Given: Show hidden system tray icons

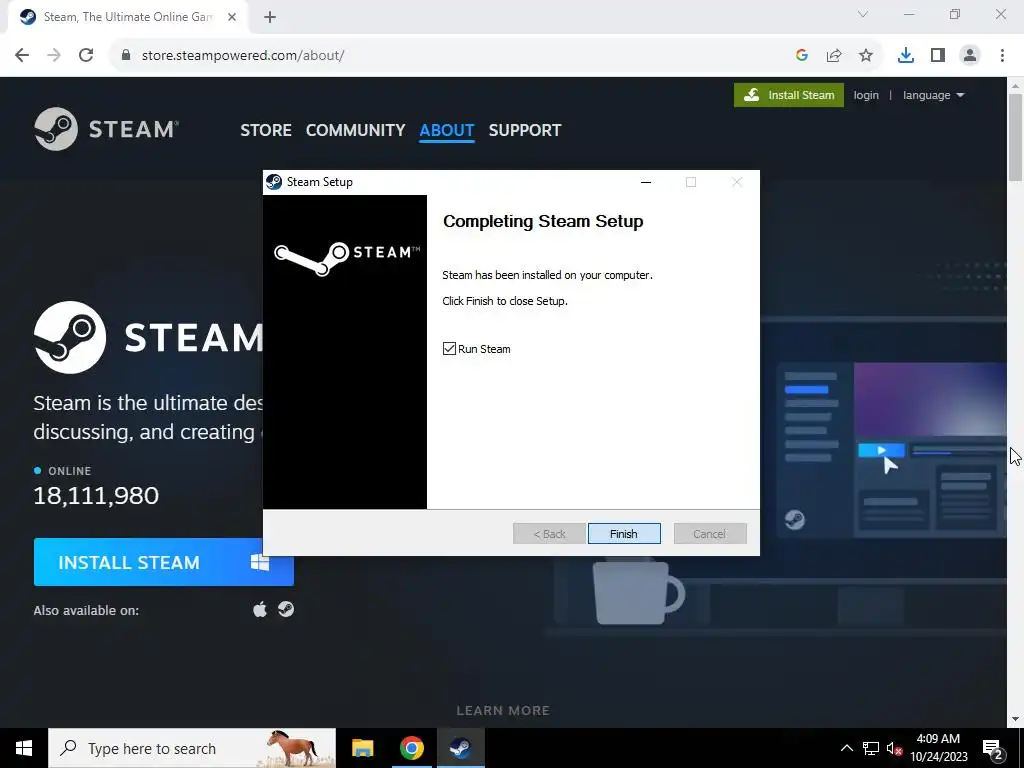Looking at the screenshot, I should pos(846,748).
